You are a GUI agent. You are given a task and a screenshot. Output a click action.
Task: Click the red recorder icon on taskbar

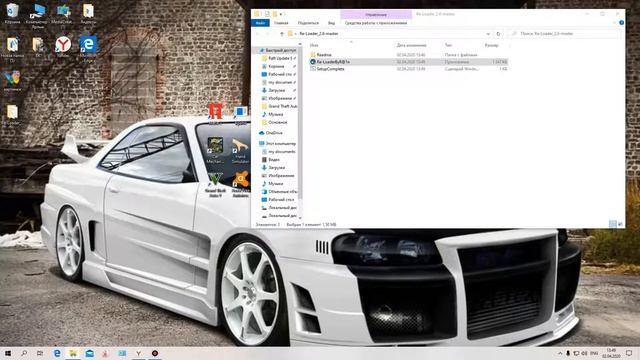tap(155, 353)
